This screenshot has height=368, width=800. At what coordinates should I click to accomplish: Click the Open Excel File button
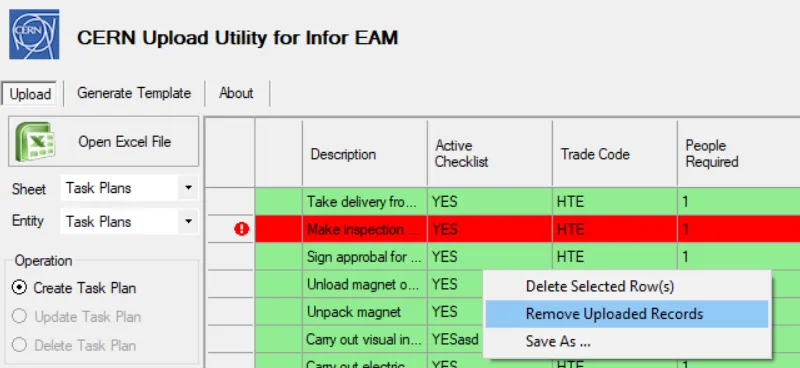[104, 141]
